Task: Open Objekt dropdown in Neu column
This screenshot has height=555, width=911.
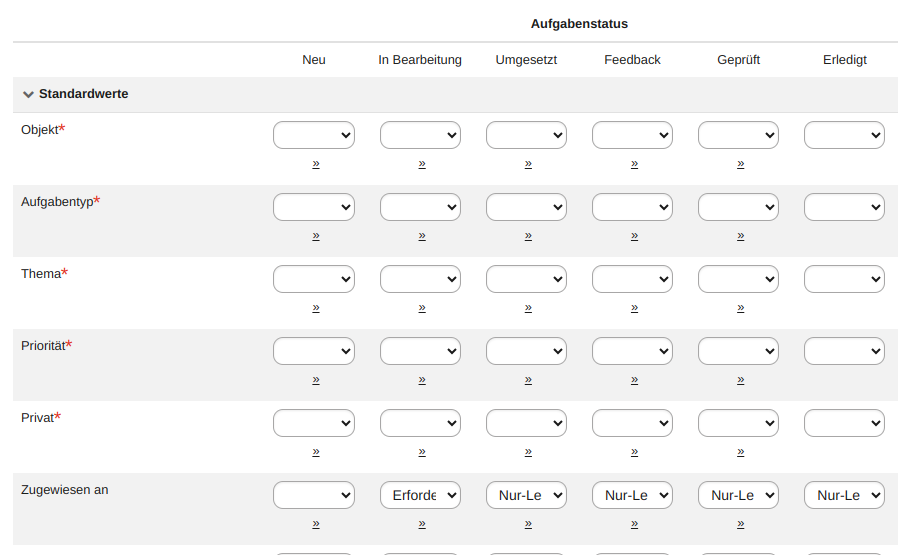Action: (x=314, y=135)
